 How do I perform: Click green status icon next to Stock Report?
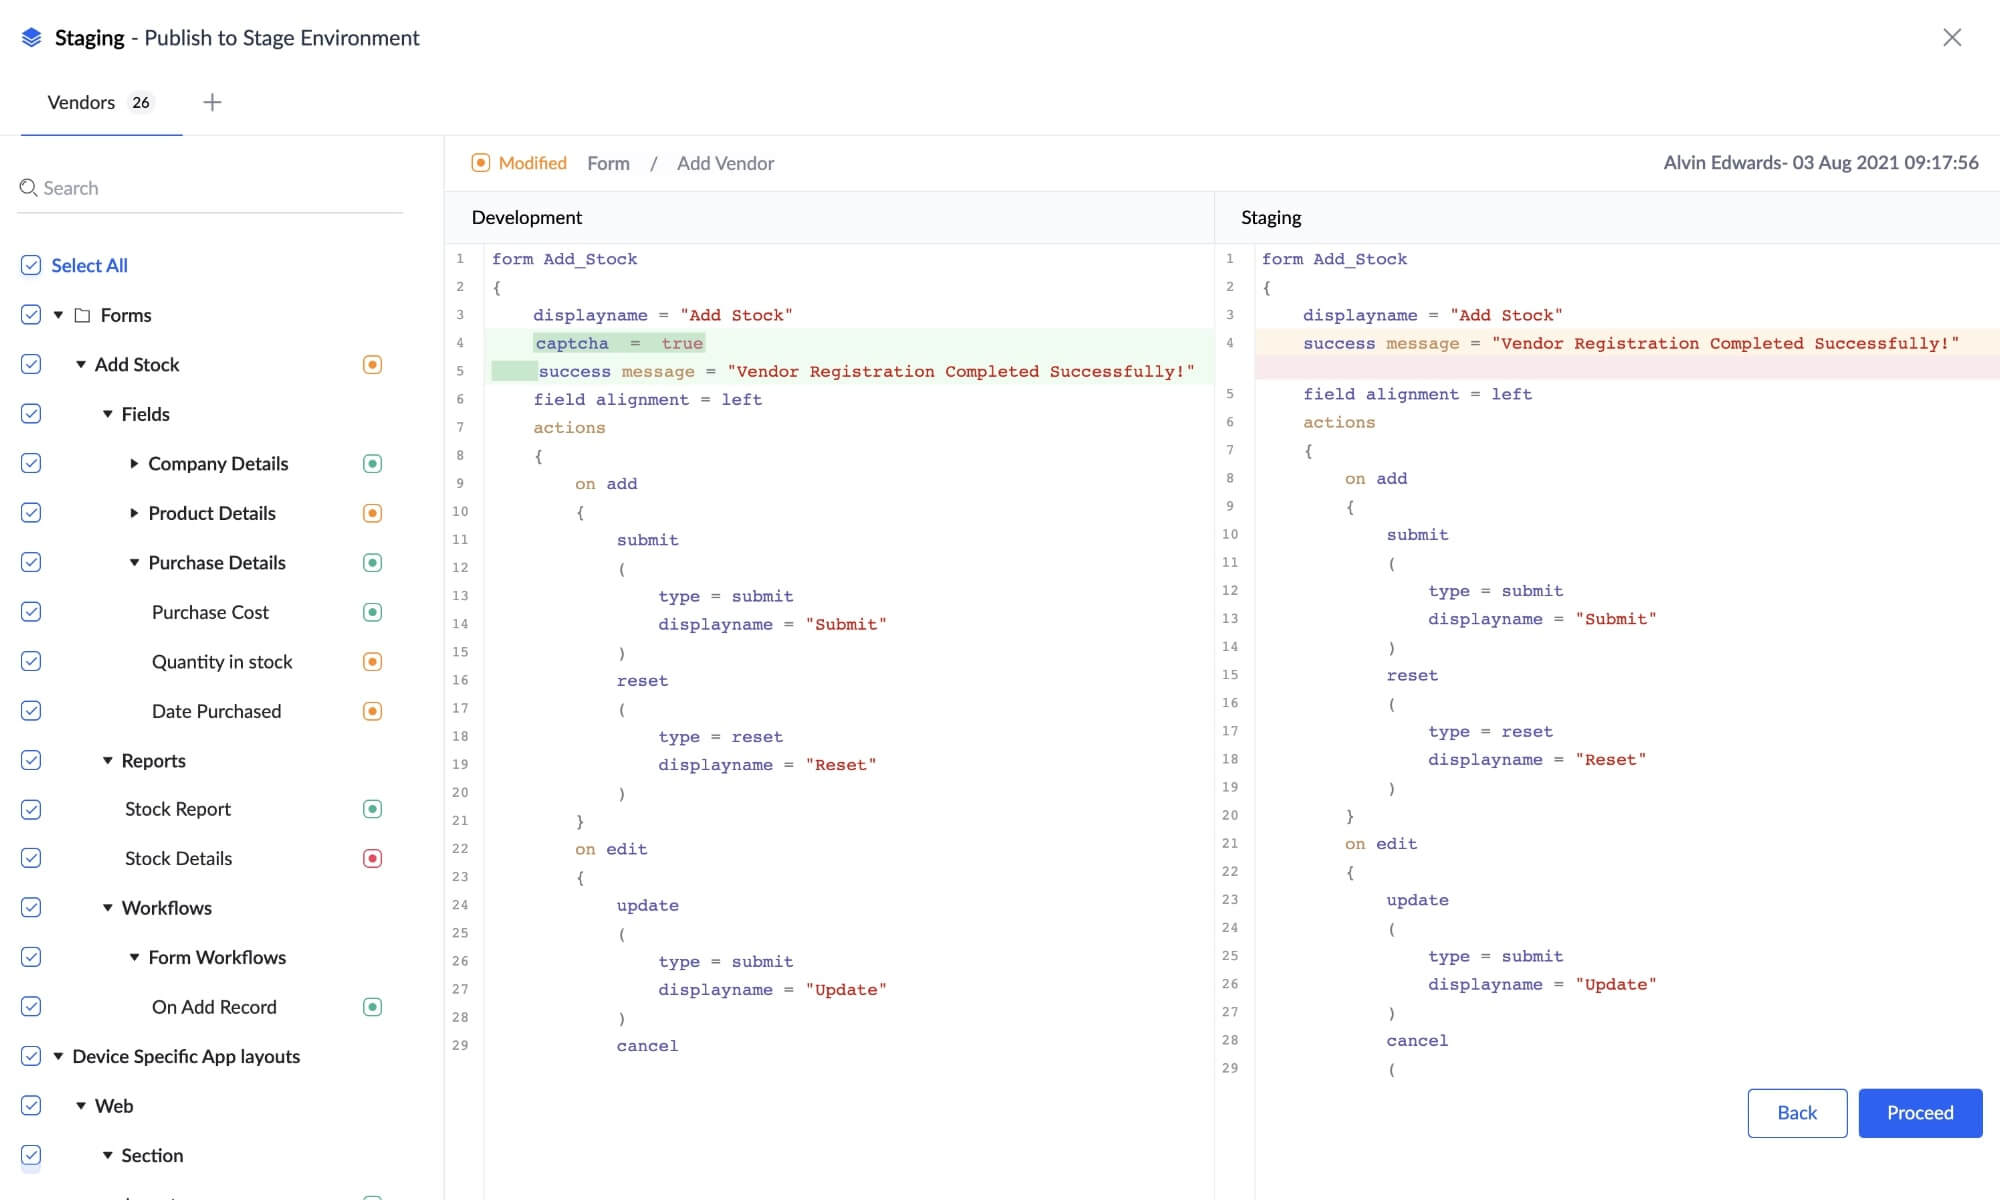tap(372, 809)
